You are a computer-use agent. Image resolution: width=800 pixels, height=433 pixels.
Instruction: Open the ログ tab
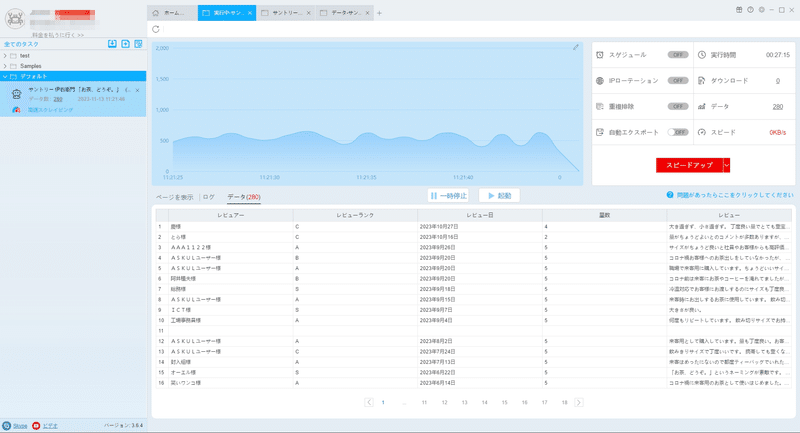[x=209, y=197]
